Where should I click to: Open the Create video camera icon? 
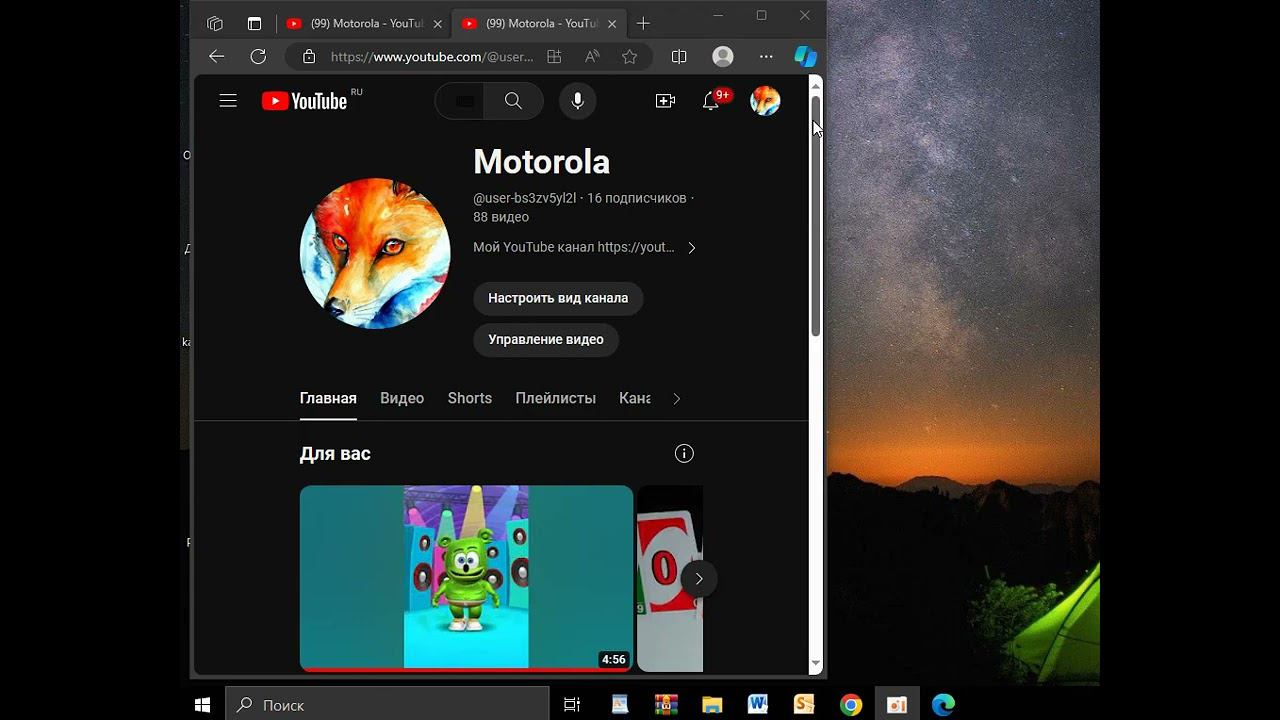[x=665, y=101]
